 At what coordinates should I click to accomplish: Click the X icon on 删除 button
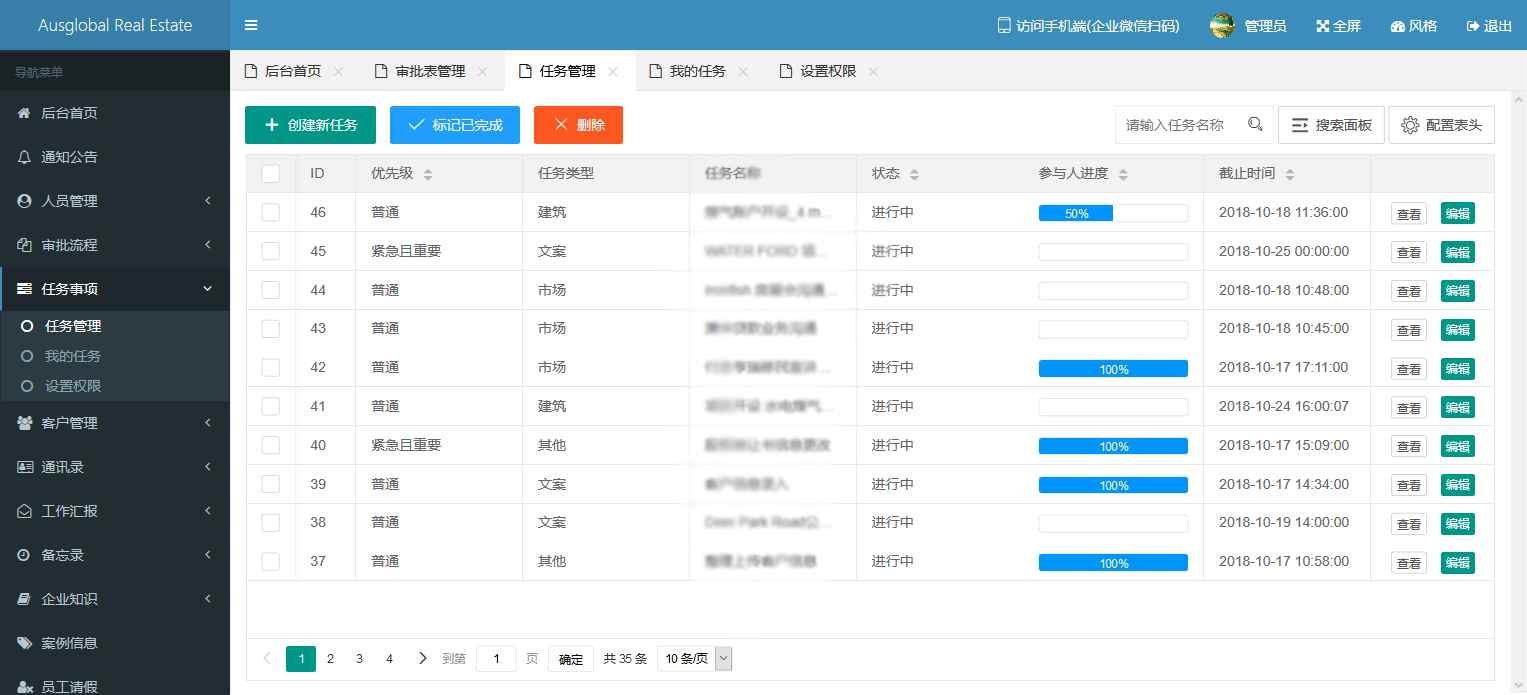click(x=560, y=125)
